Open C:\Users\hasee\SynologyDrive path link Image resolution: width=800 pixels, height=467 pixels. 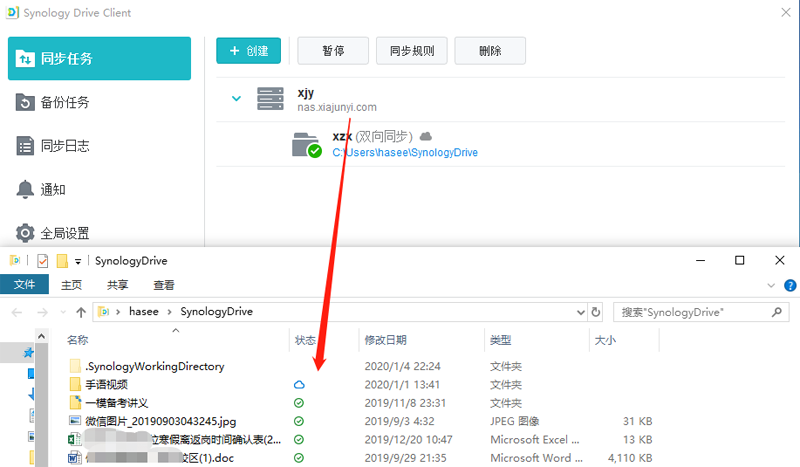[x=405, y=153]
